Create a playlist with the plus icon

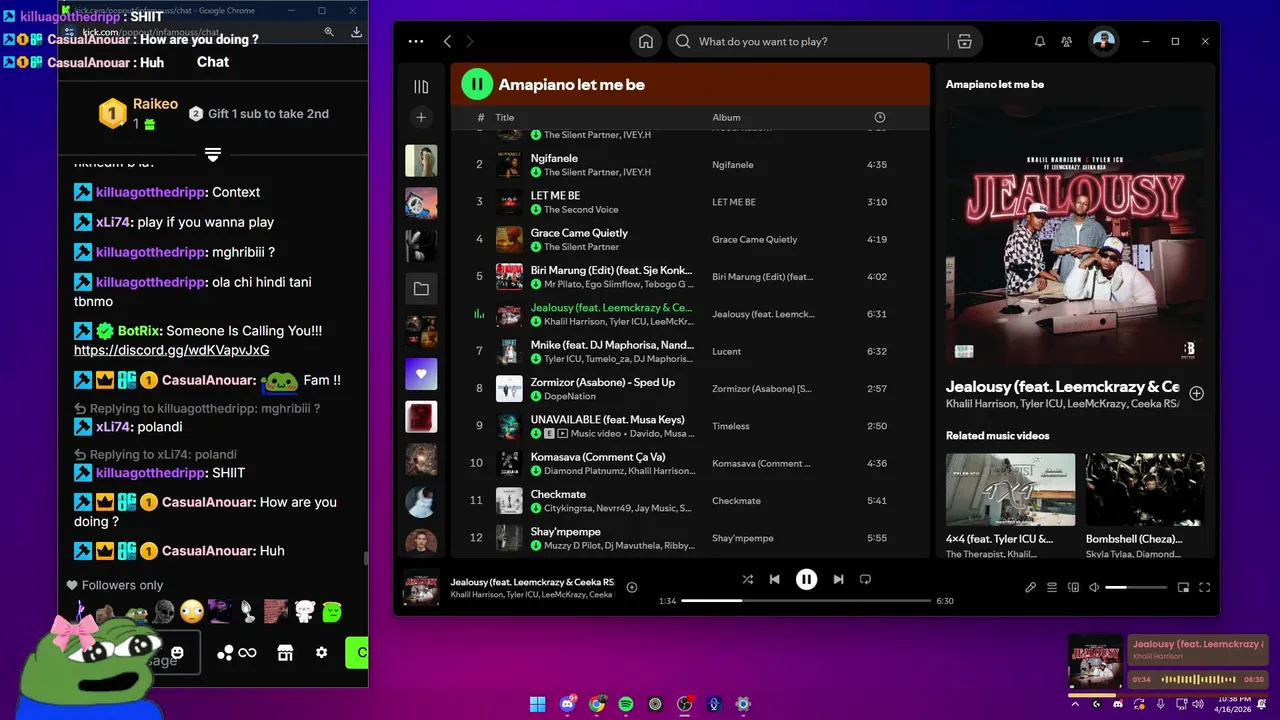pyautogui.click(x=421, y=117)
